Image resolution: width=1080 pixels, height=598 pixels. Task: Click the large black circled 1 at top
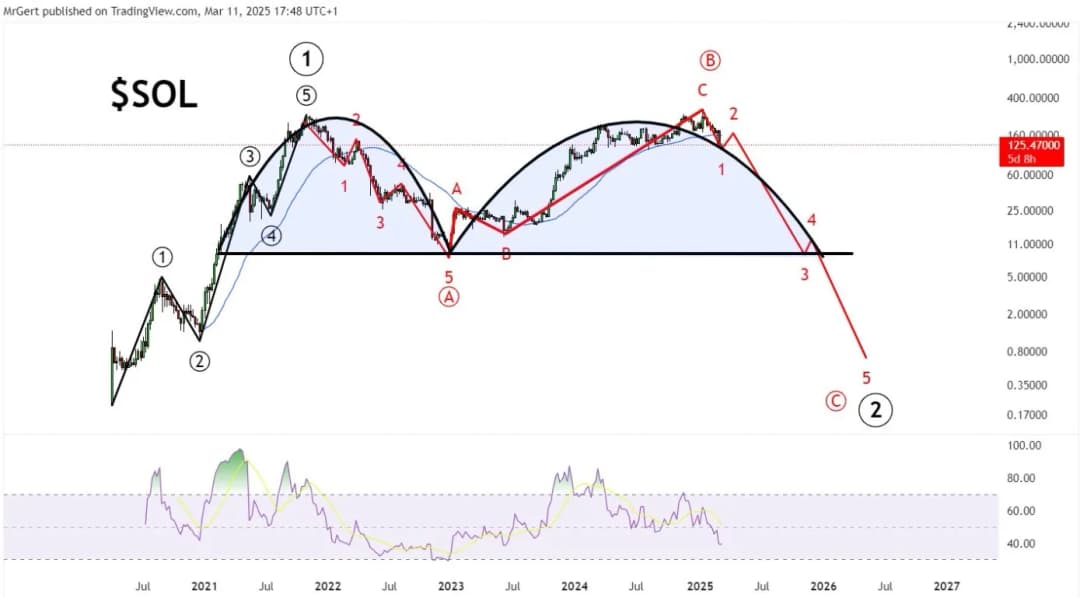point(306,60)
